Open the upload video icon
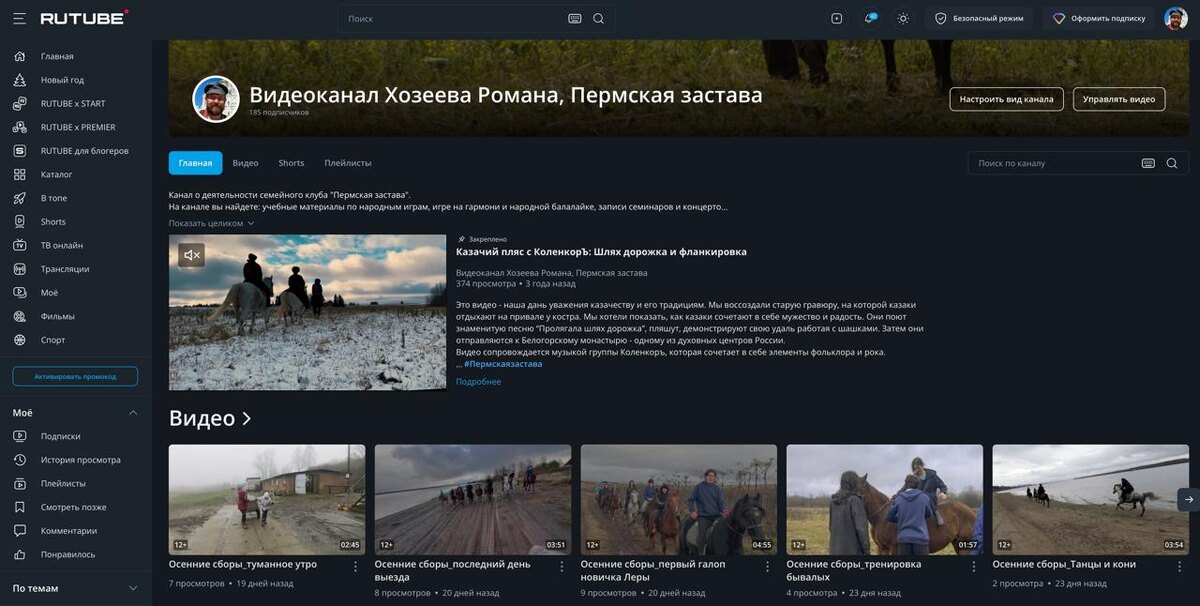 [837, 18]
